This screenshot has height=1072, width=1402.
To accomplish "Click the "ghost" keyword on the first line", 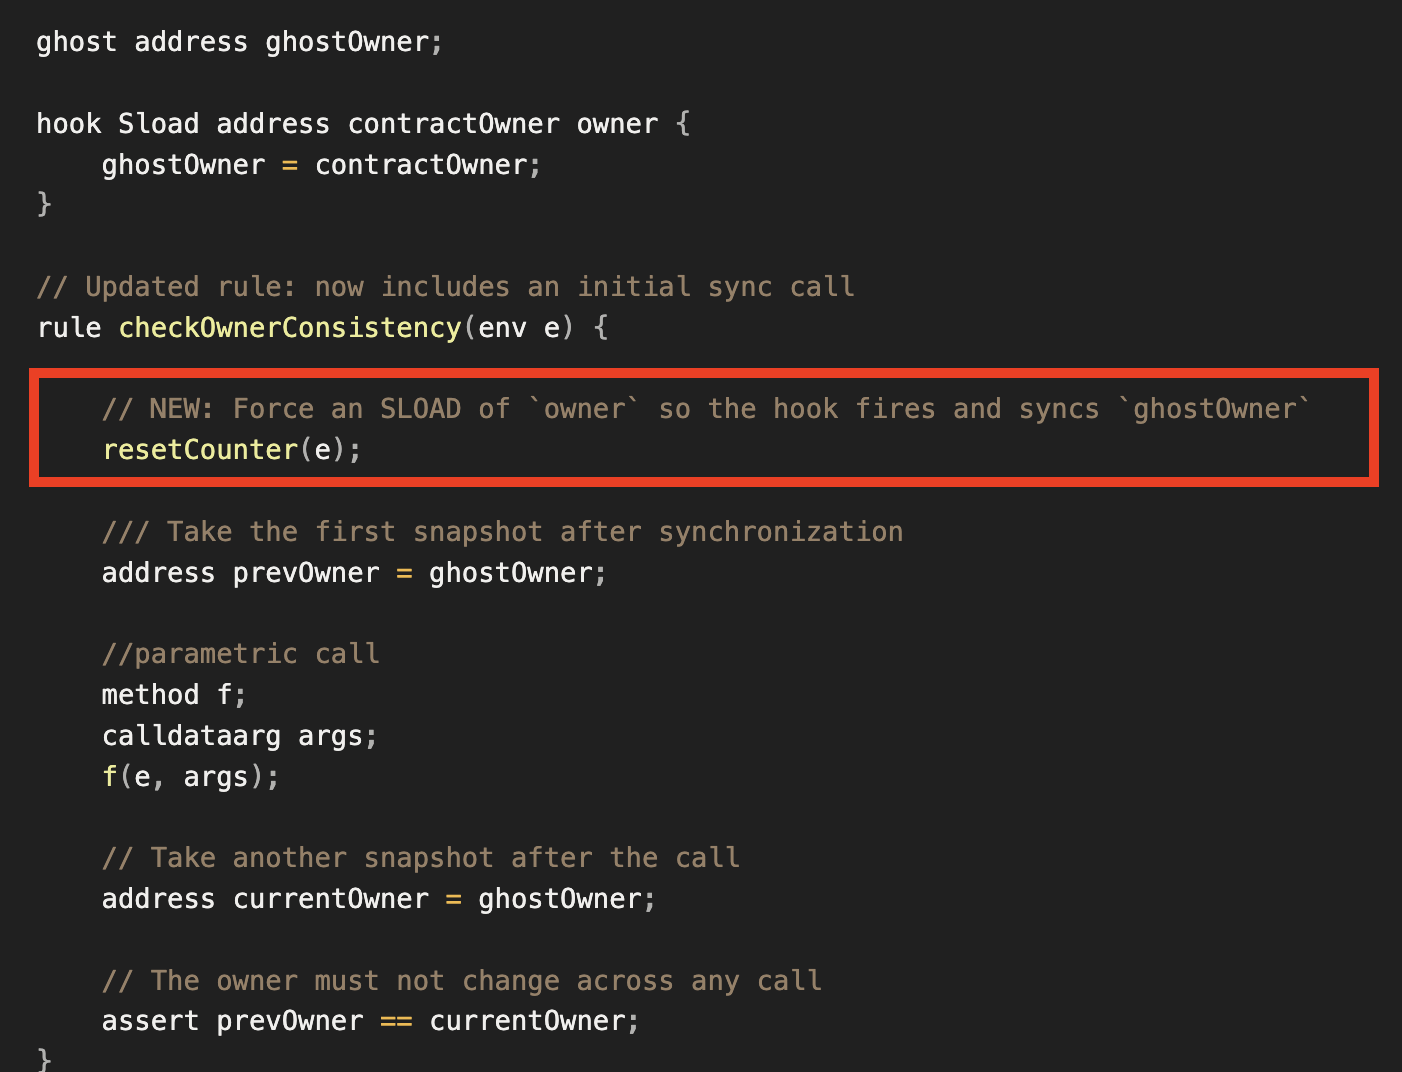I will pyautogui.click(x=76, y=42).
